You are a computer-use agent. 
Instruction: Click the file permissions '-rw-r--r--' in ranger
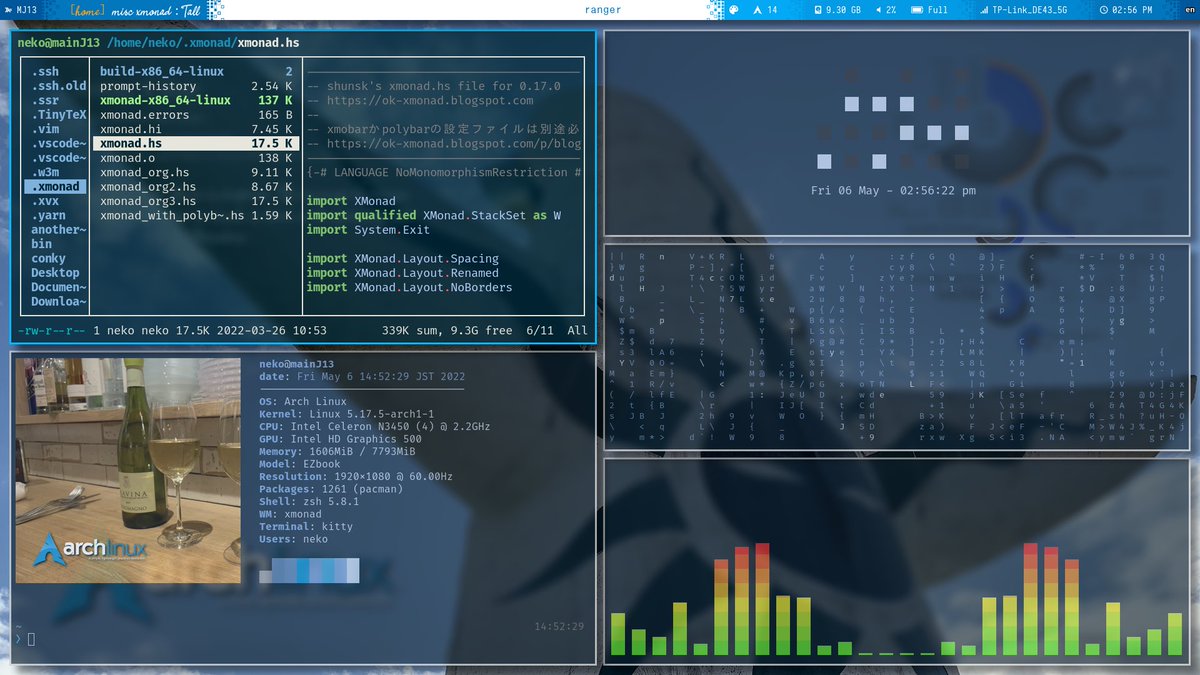[51, 330]
